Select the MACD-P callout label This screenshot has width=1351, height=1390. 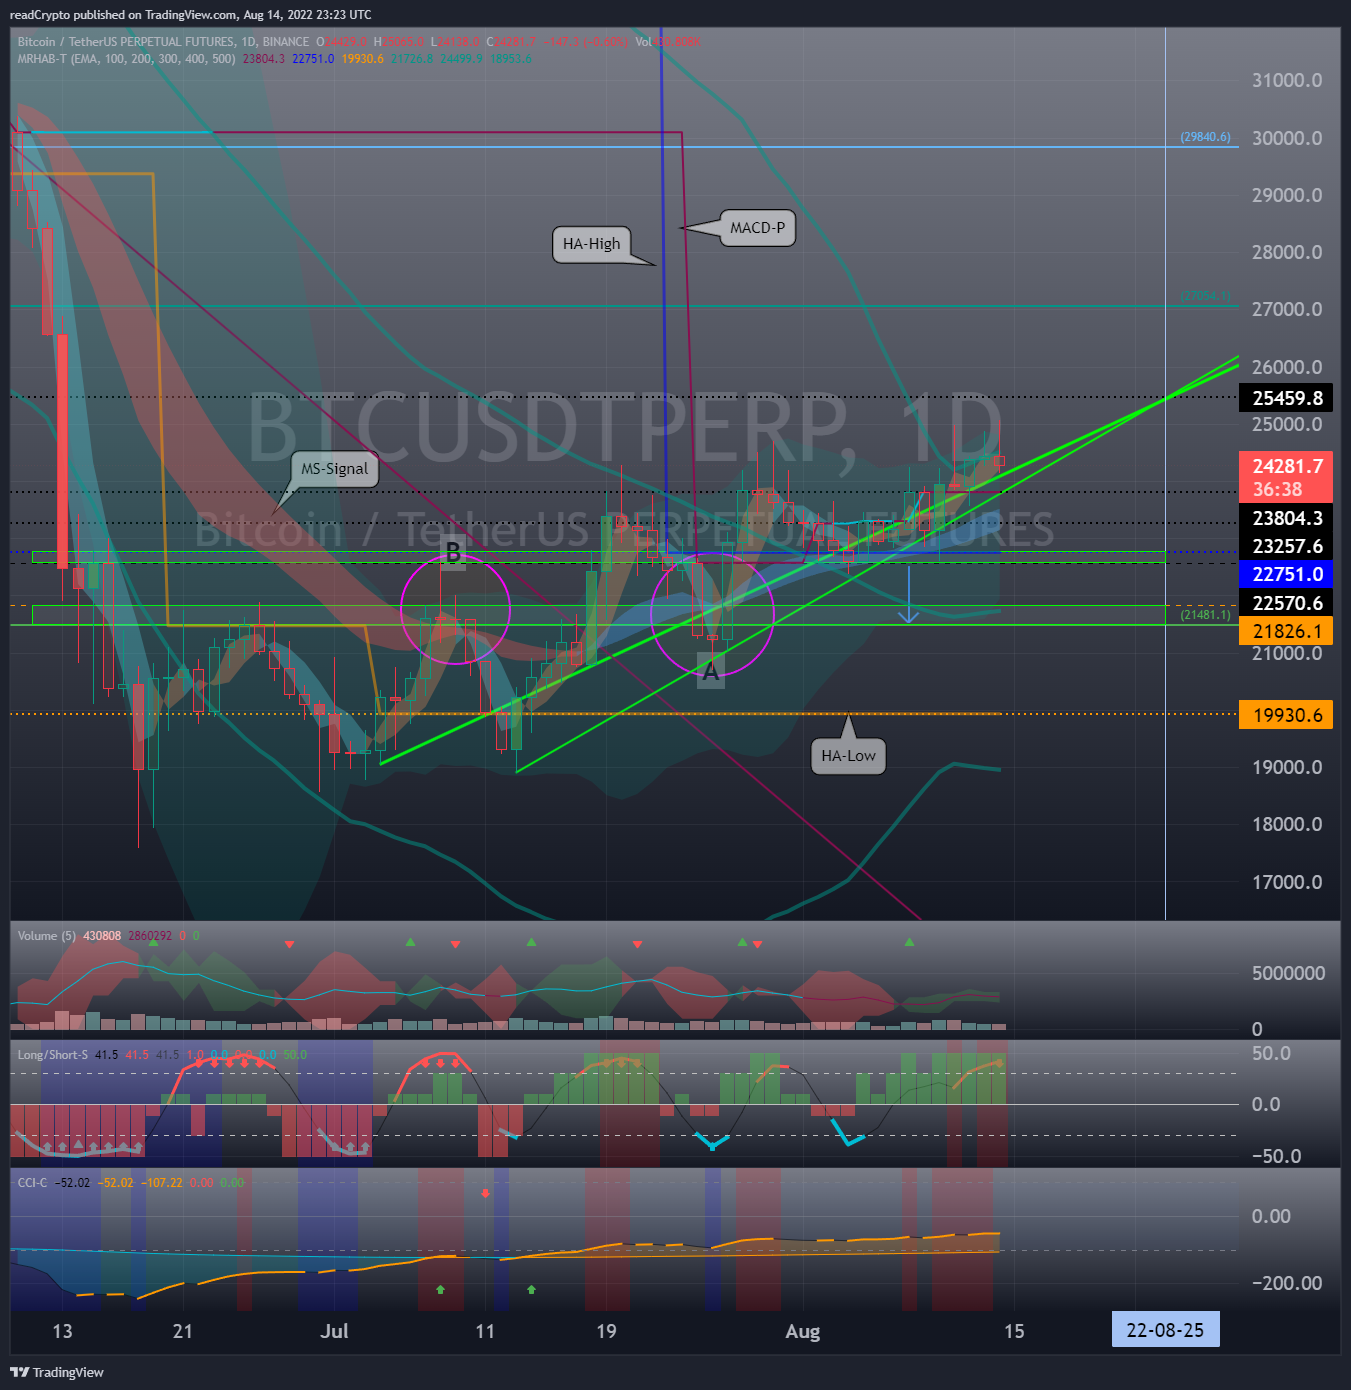tap(757, 228)
